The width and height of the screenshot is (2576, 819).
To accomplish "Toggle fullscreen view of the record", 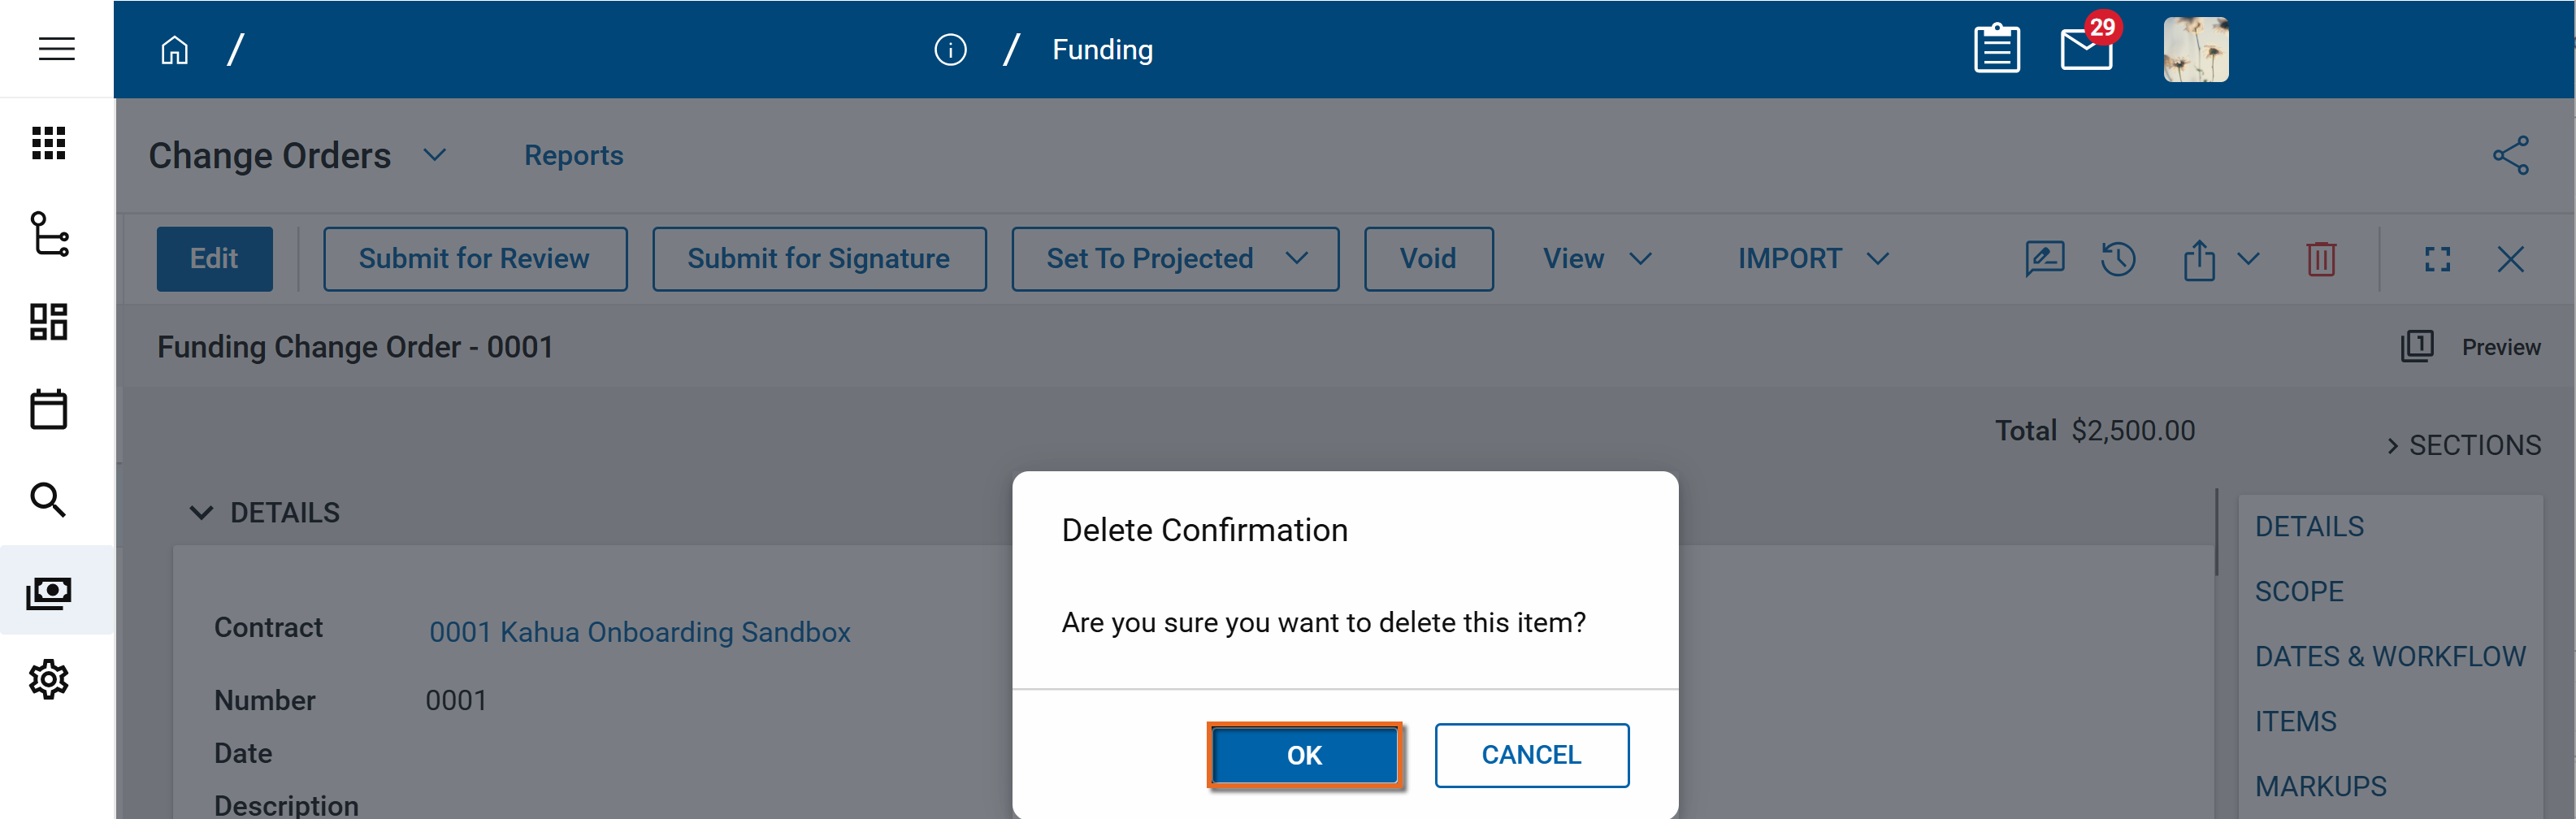I will pos(2437,259).
